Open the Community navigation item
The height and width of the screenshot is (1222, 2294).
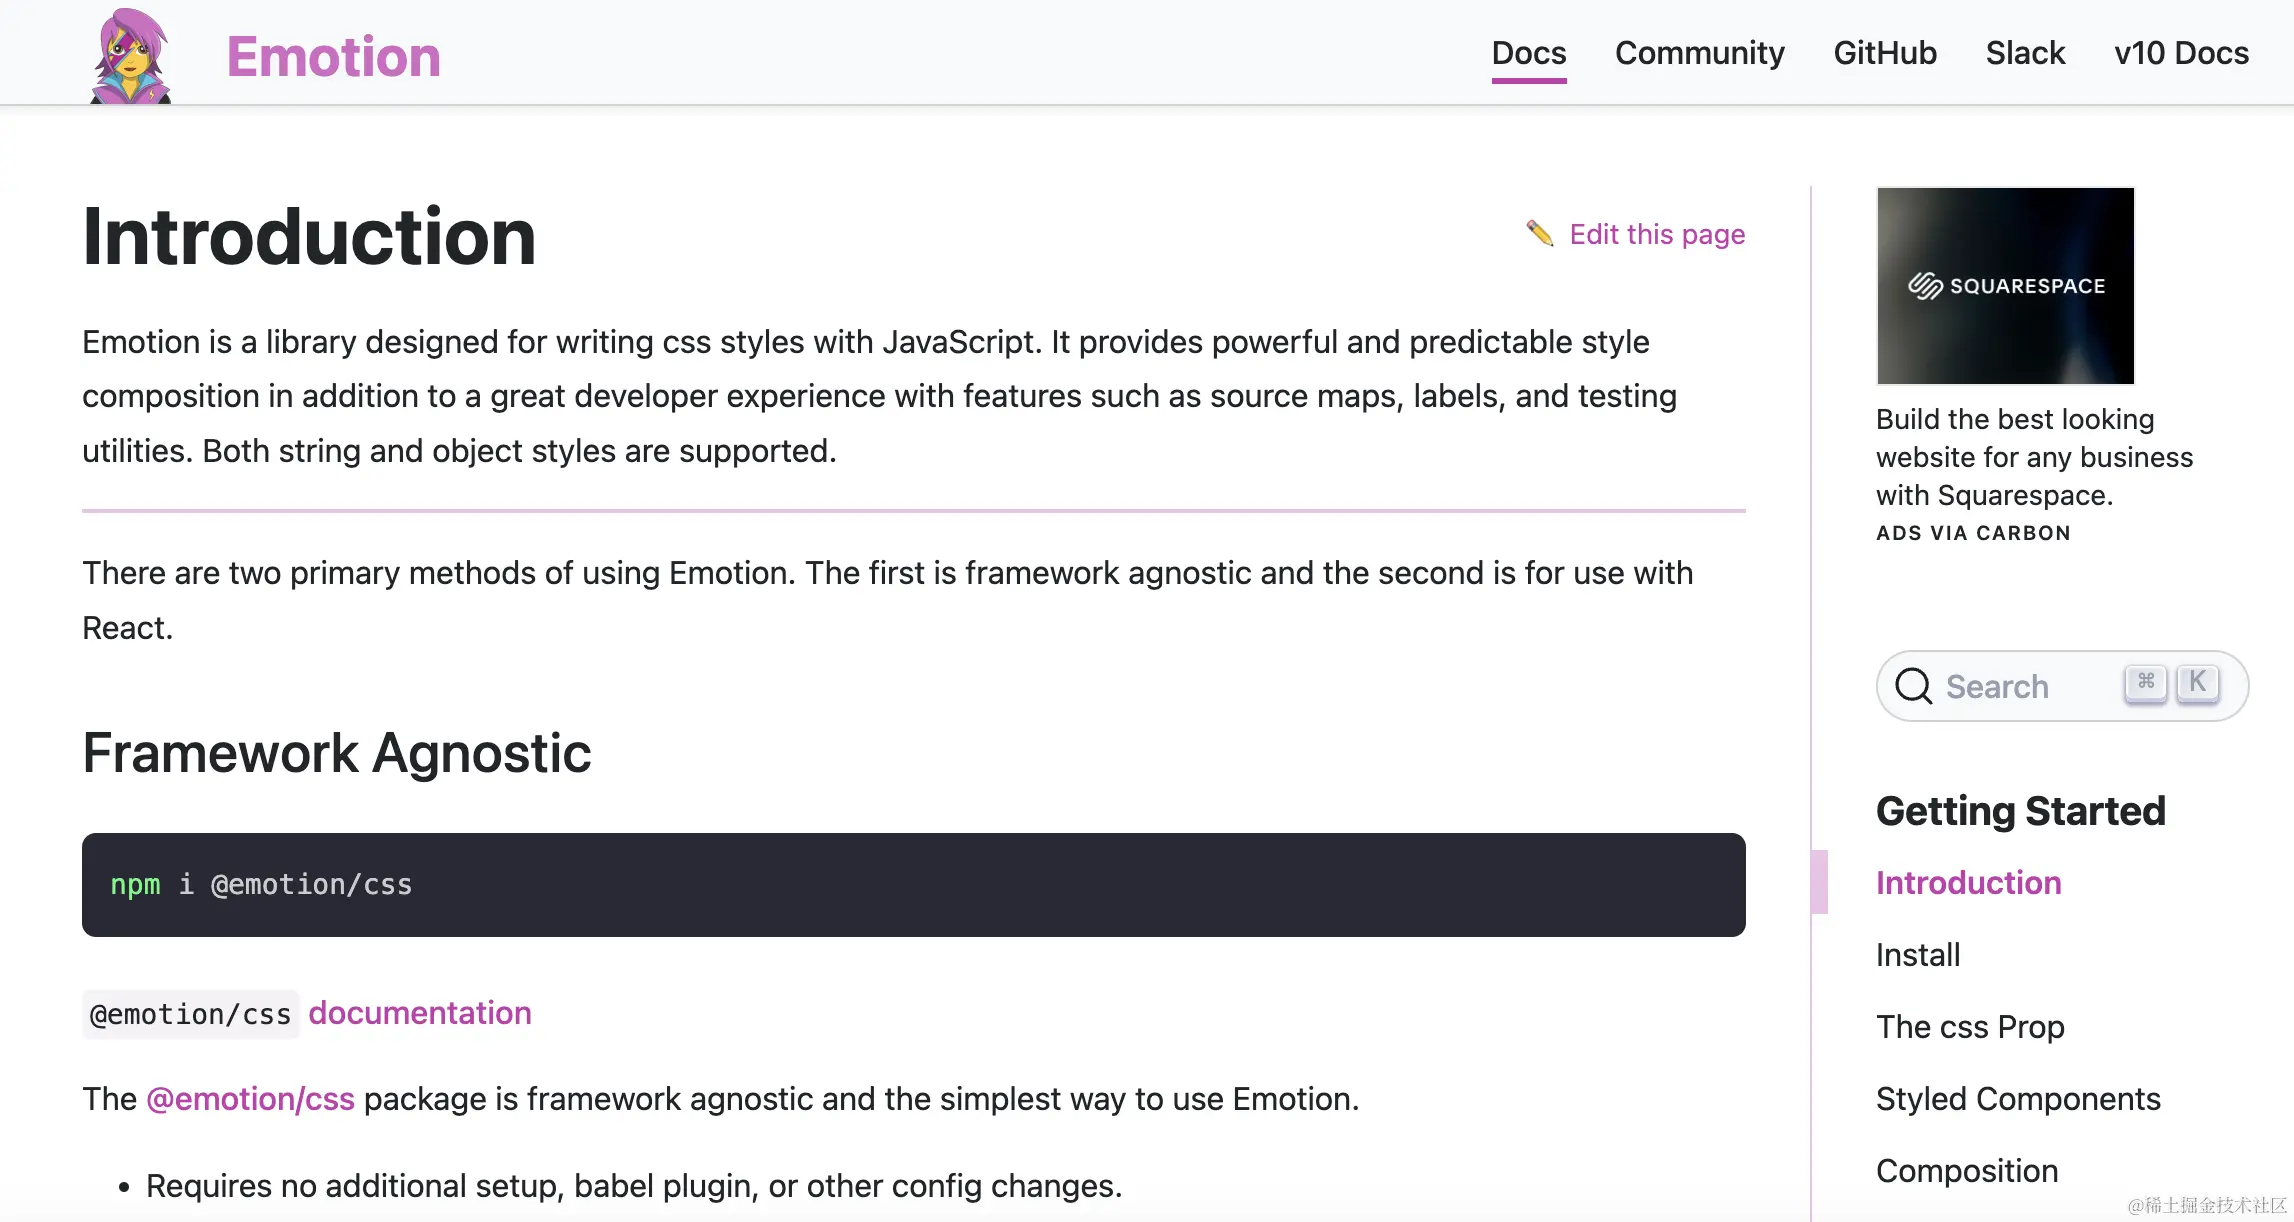[x=1699, y=53]
